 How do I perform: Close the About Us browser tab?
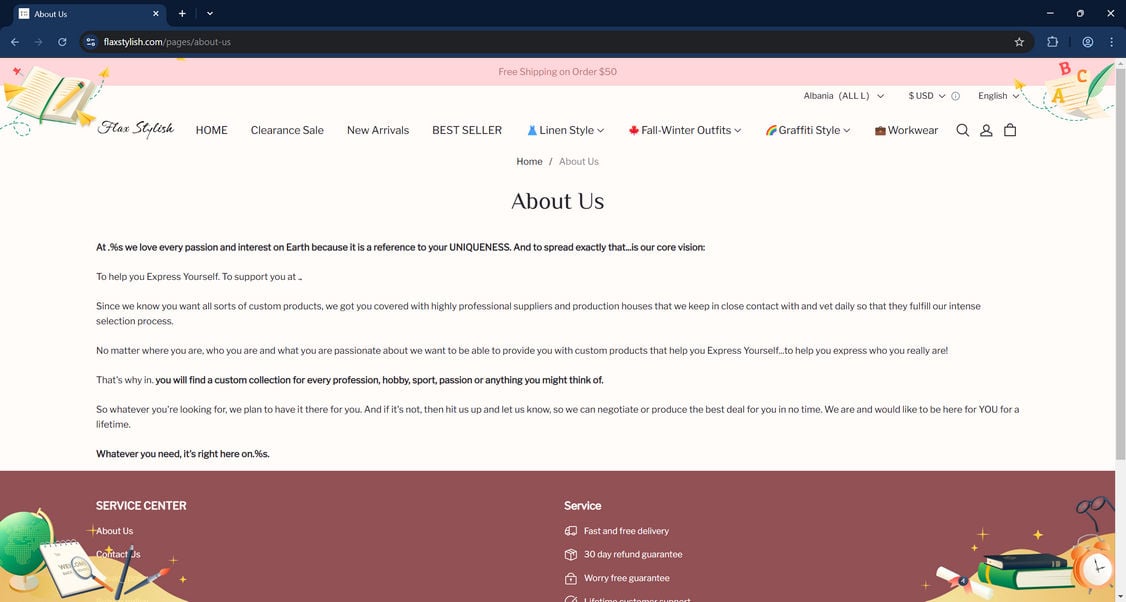(x=156, y=14)
